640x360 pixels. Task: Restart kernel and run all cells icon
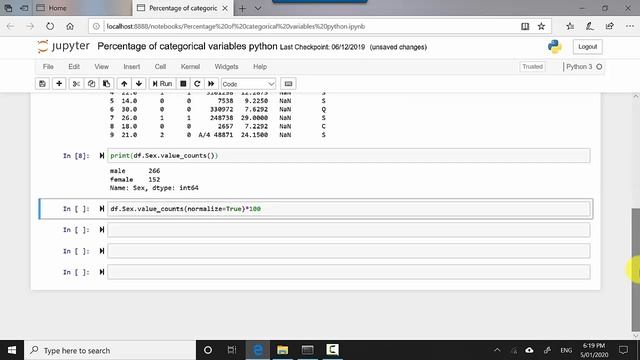tap(211, 84)
